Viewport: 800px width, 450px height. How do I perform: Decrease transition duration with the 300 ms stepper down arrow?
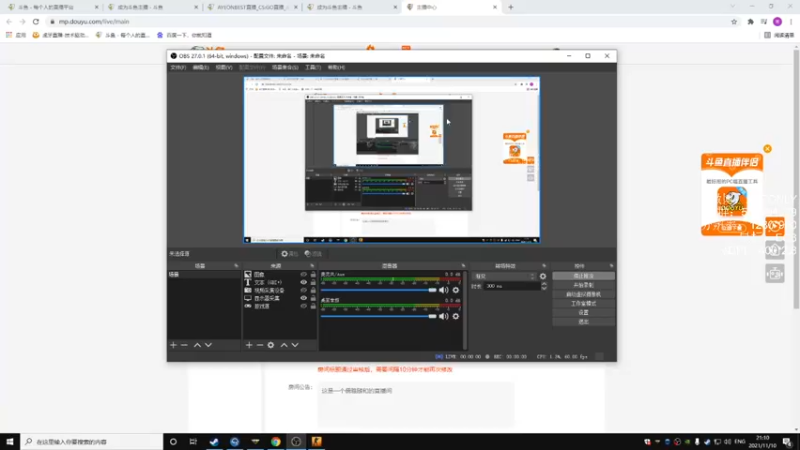pos(544,288)
